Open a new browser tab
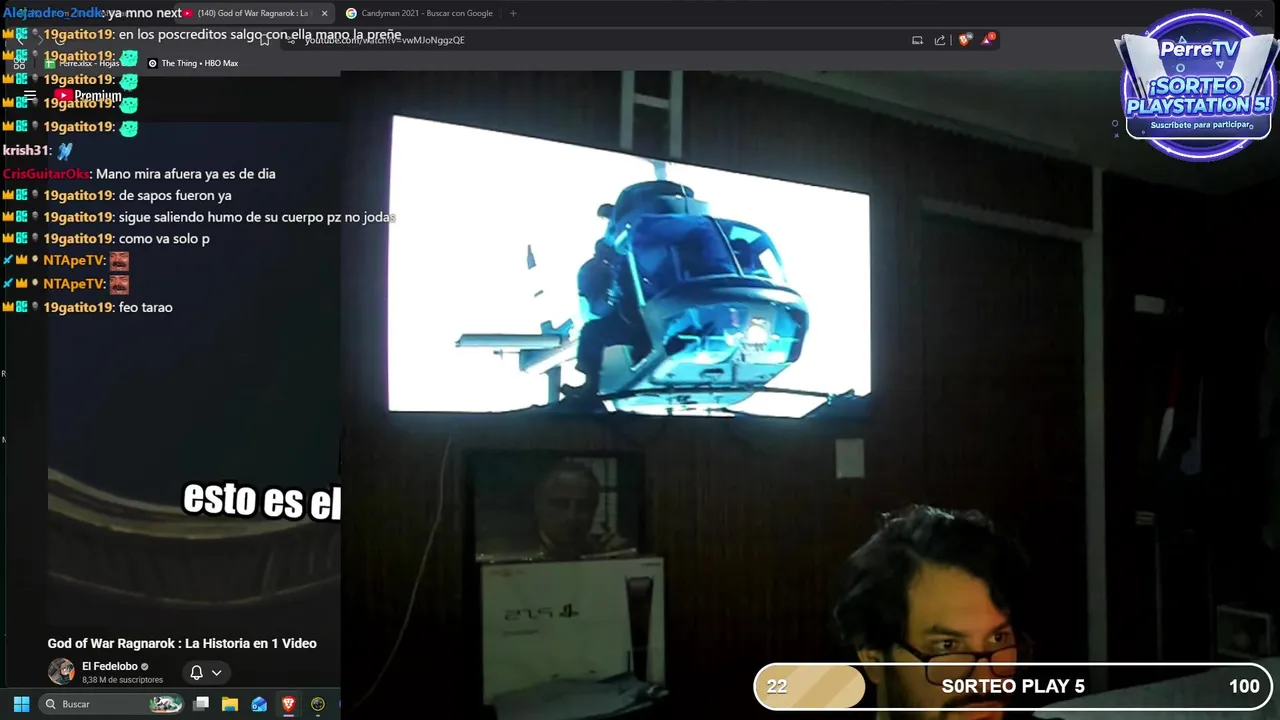The height and width of the screenshot is (720, 1280). [x=513, y=13]
